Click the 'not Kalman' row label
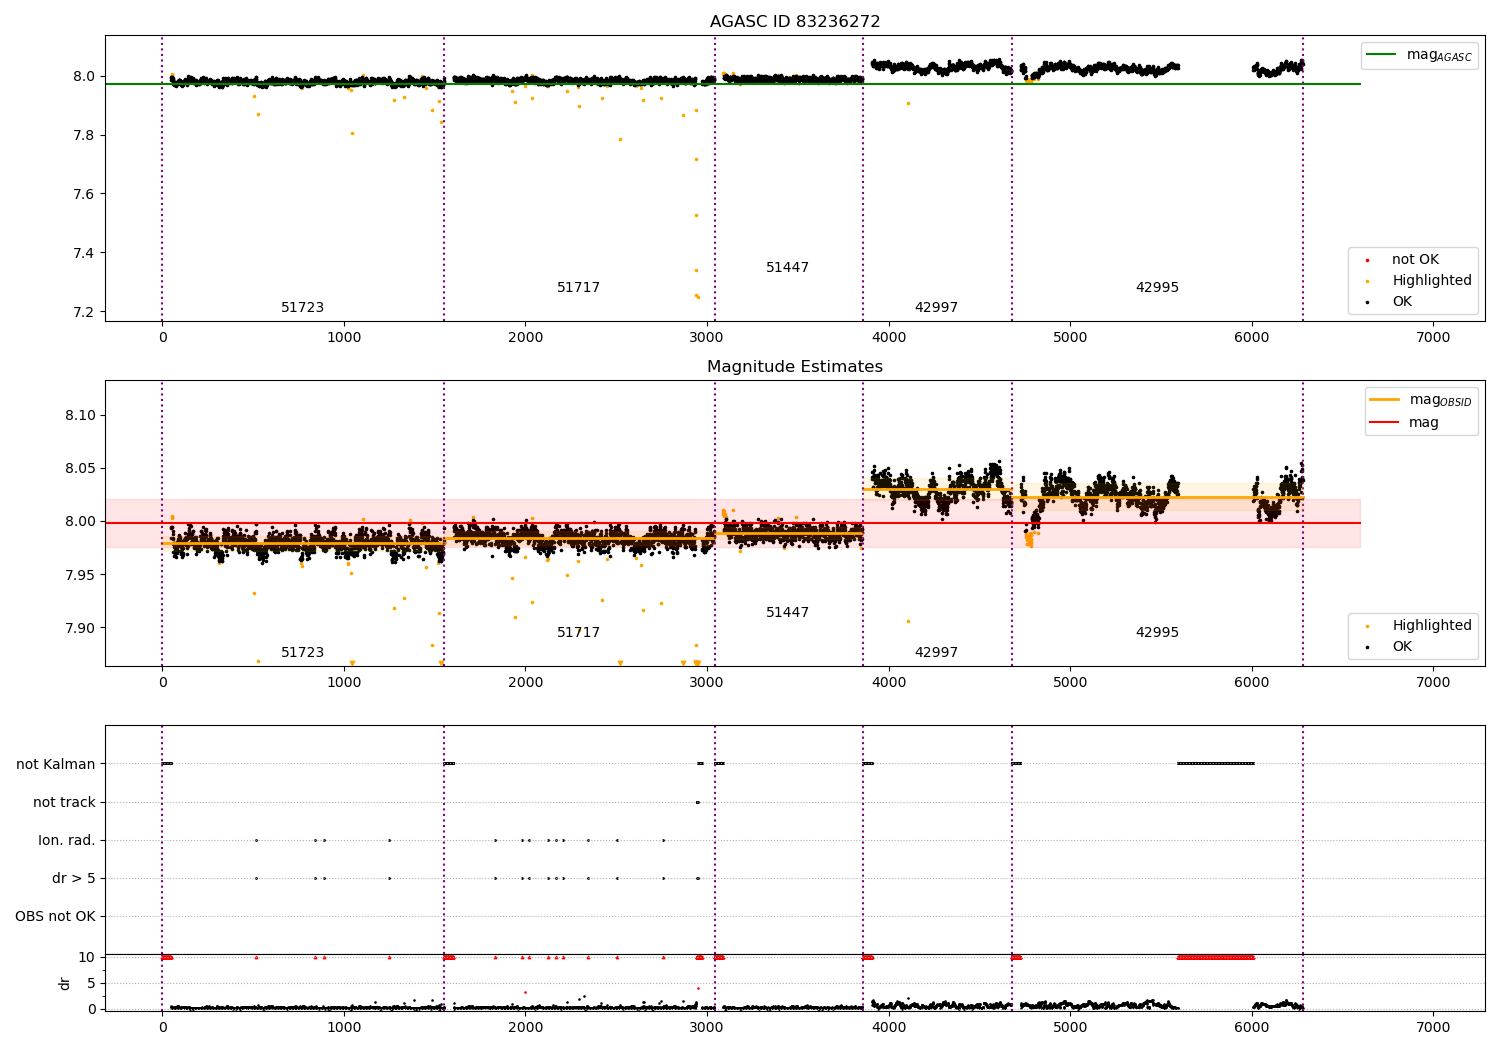This screenshot has width=1500, height=1050. (x=56, y=765)
